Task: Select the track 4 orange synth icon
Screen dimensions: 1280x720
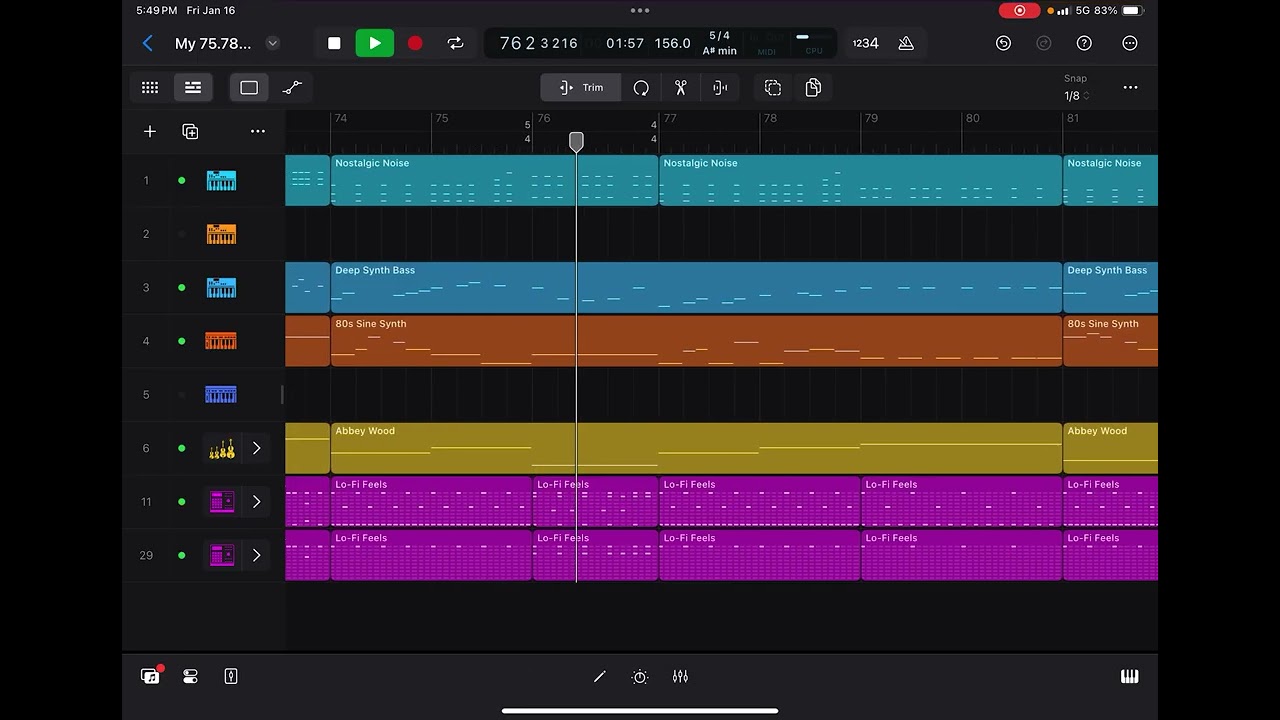Action: pyautogui.click(x=221, y=341)
